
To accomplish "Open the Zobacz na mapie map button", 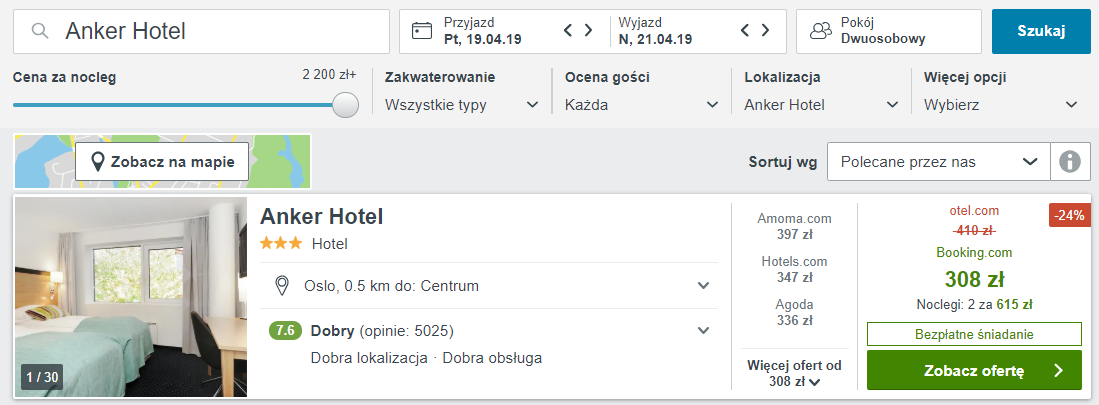I will pyautogui.click(x=162, y=161).
